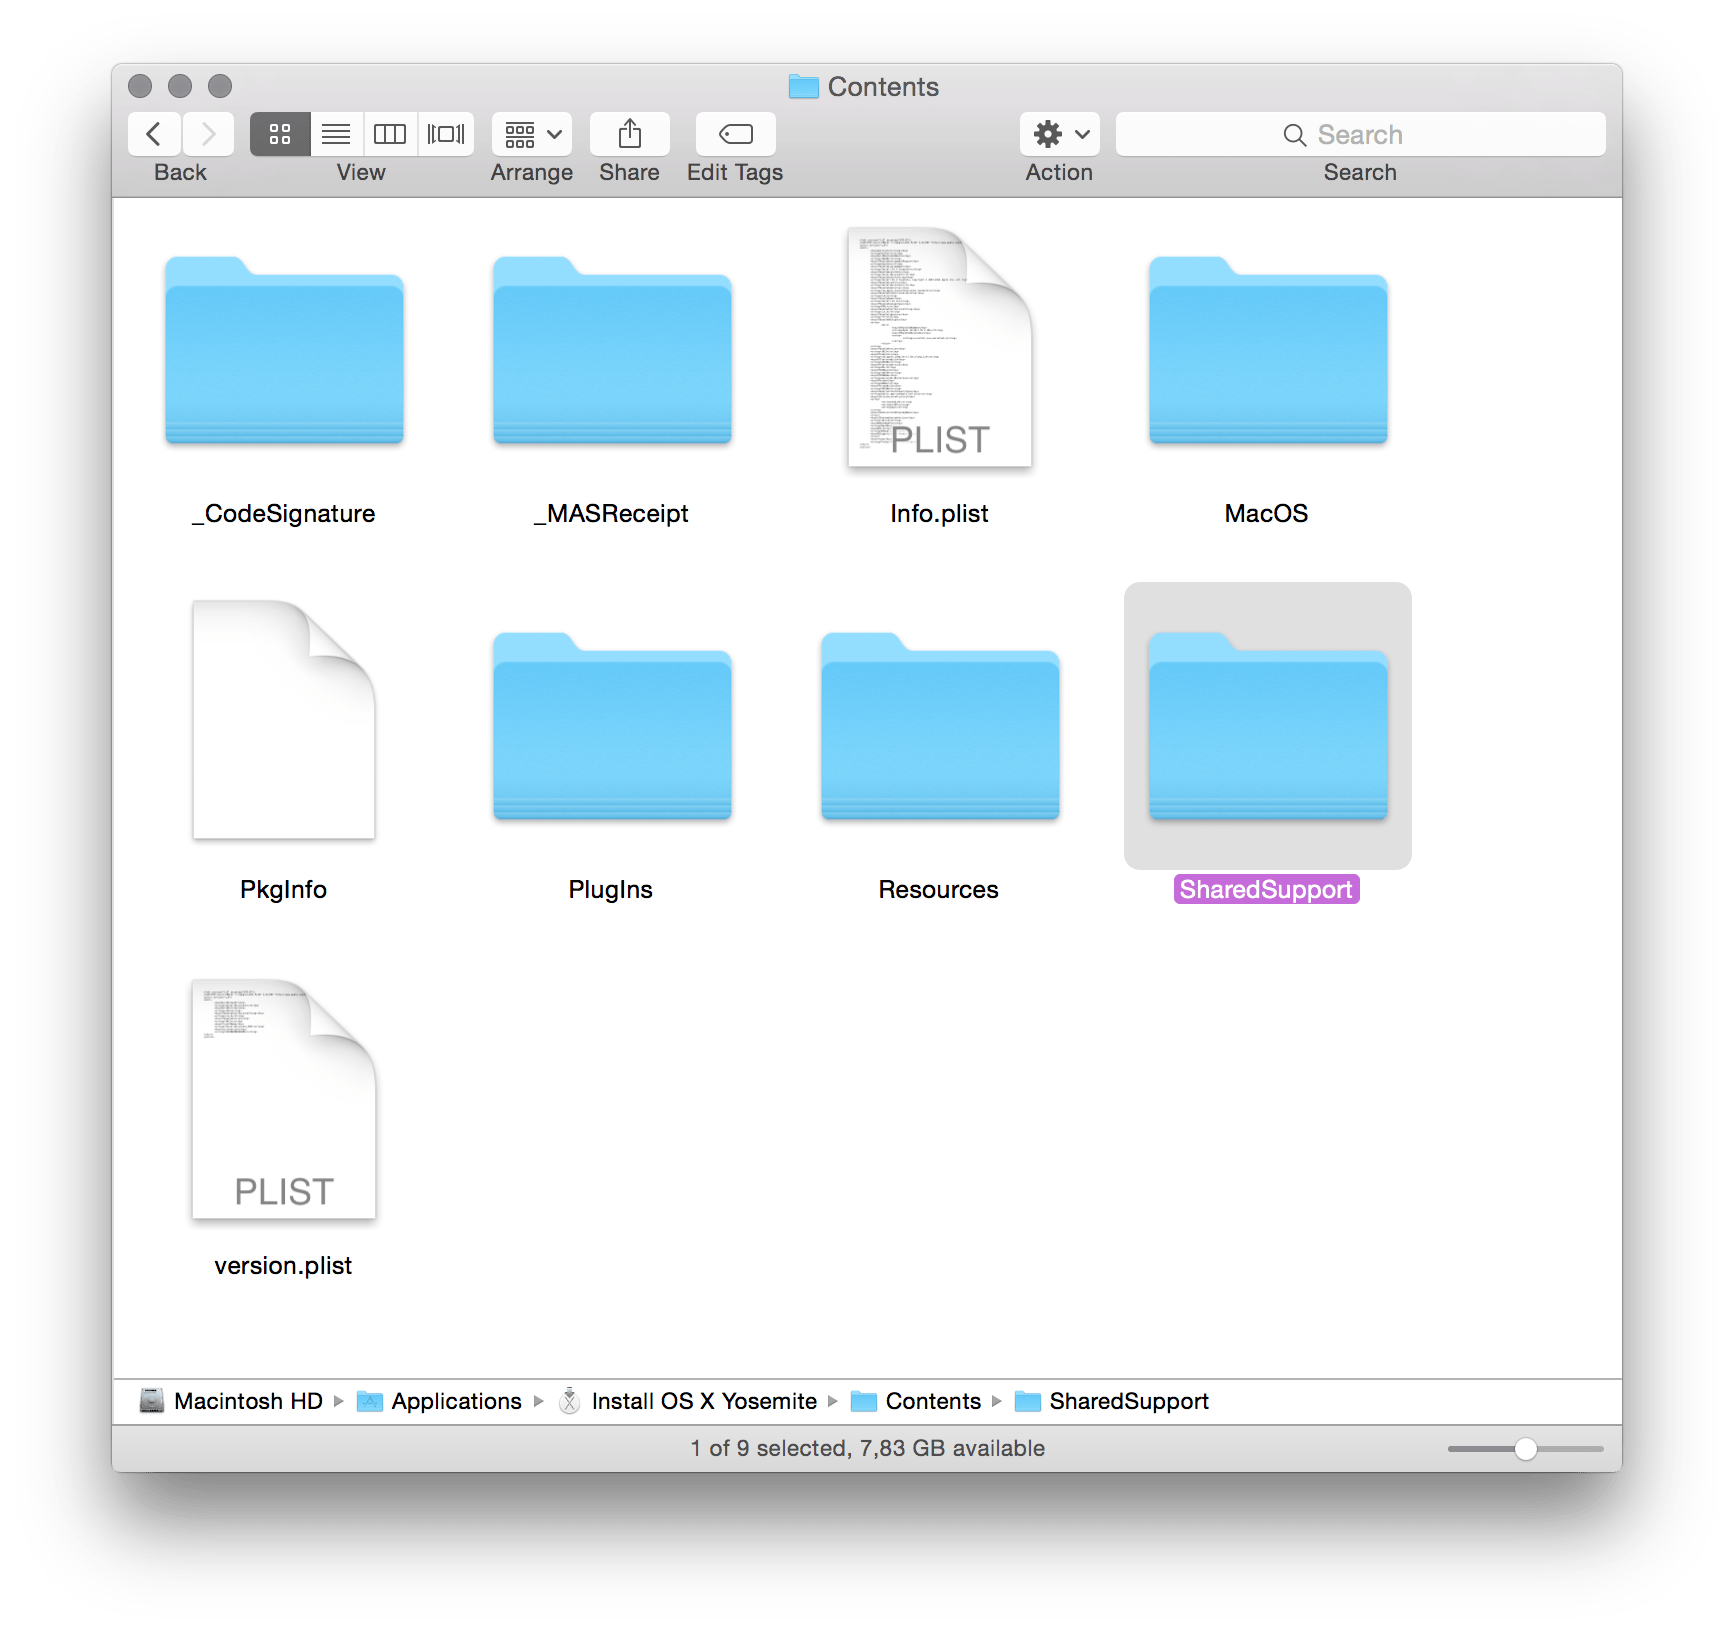The width and height of the screenshot is (1734, 1632).
Task: Open the Action gear menu
Action: [1060, 134]
